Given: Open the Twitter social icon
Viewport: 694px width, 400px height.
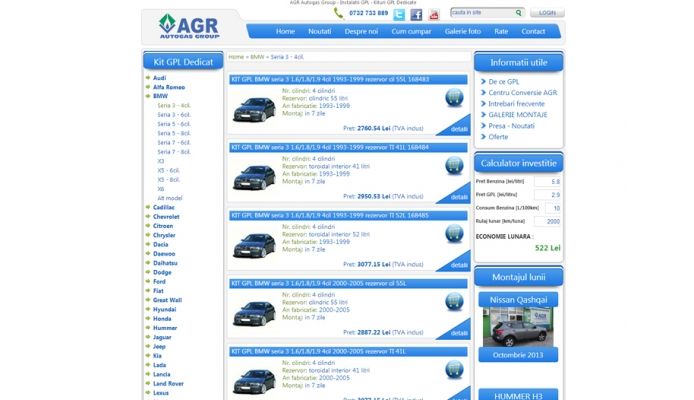Looking at the screenshot, I should coord(399,15).
